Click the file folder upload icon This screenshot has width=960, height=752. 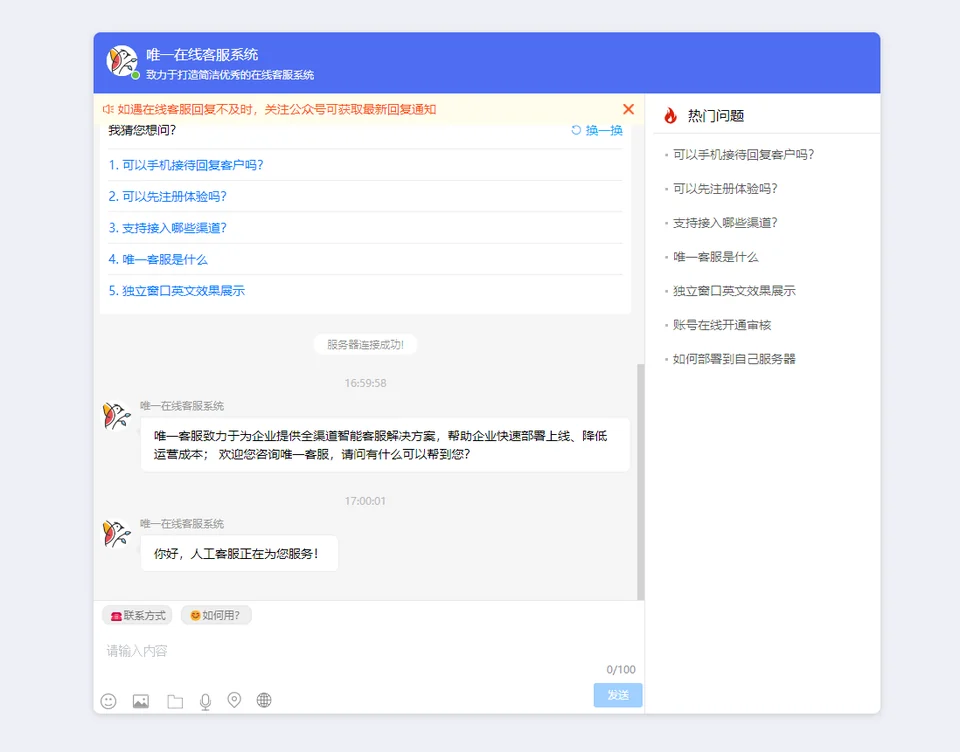pos(175,701)
